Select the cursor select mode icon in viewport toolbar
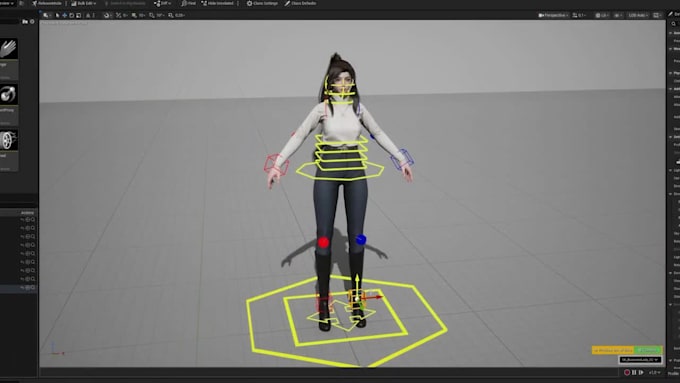Screen dimensions: 680x383 [57, 15]
